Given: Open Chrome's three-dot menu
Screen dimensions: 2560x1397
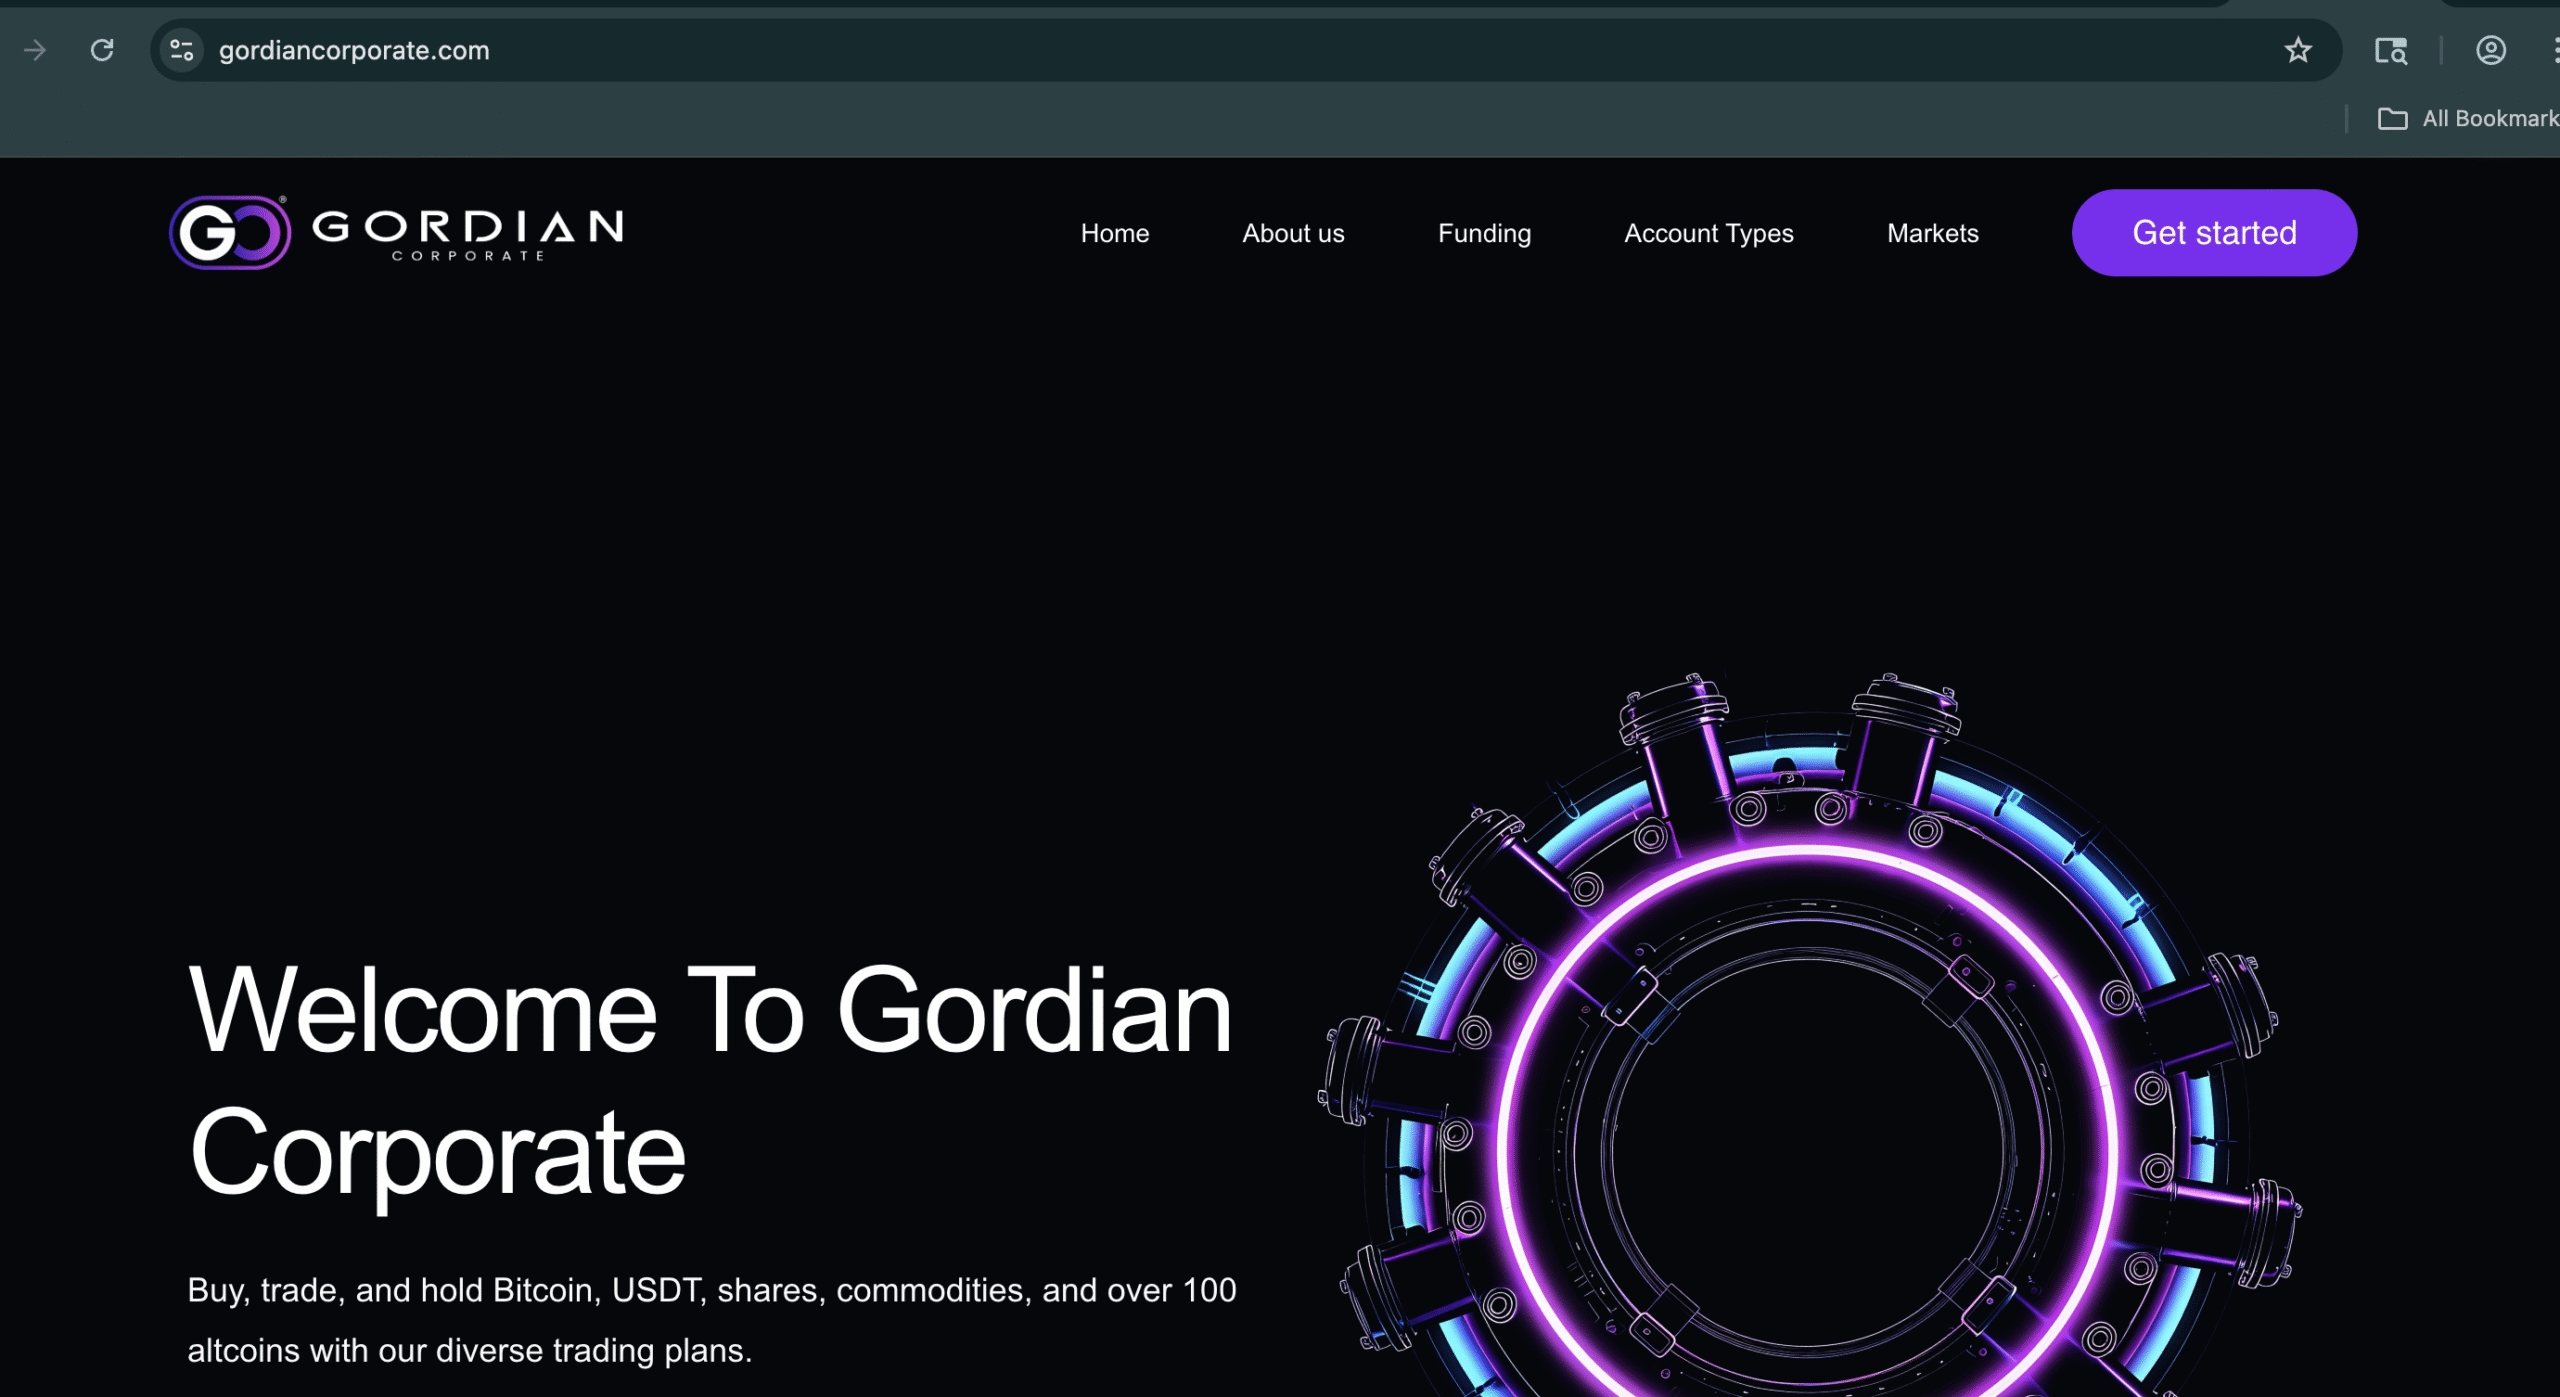Looking at the screenshot, I should pos(2554,50).
